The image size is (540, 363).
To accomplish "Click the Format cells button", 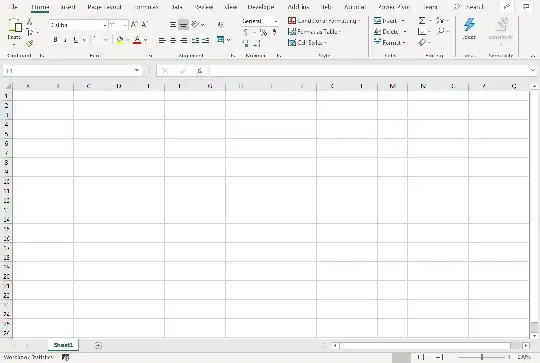I will pos(390,43).
